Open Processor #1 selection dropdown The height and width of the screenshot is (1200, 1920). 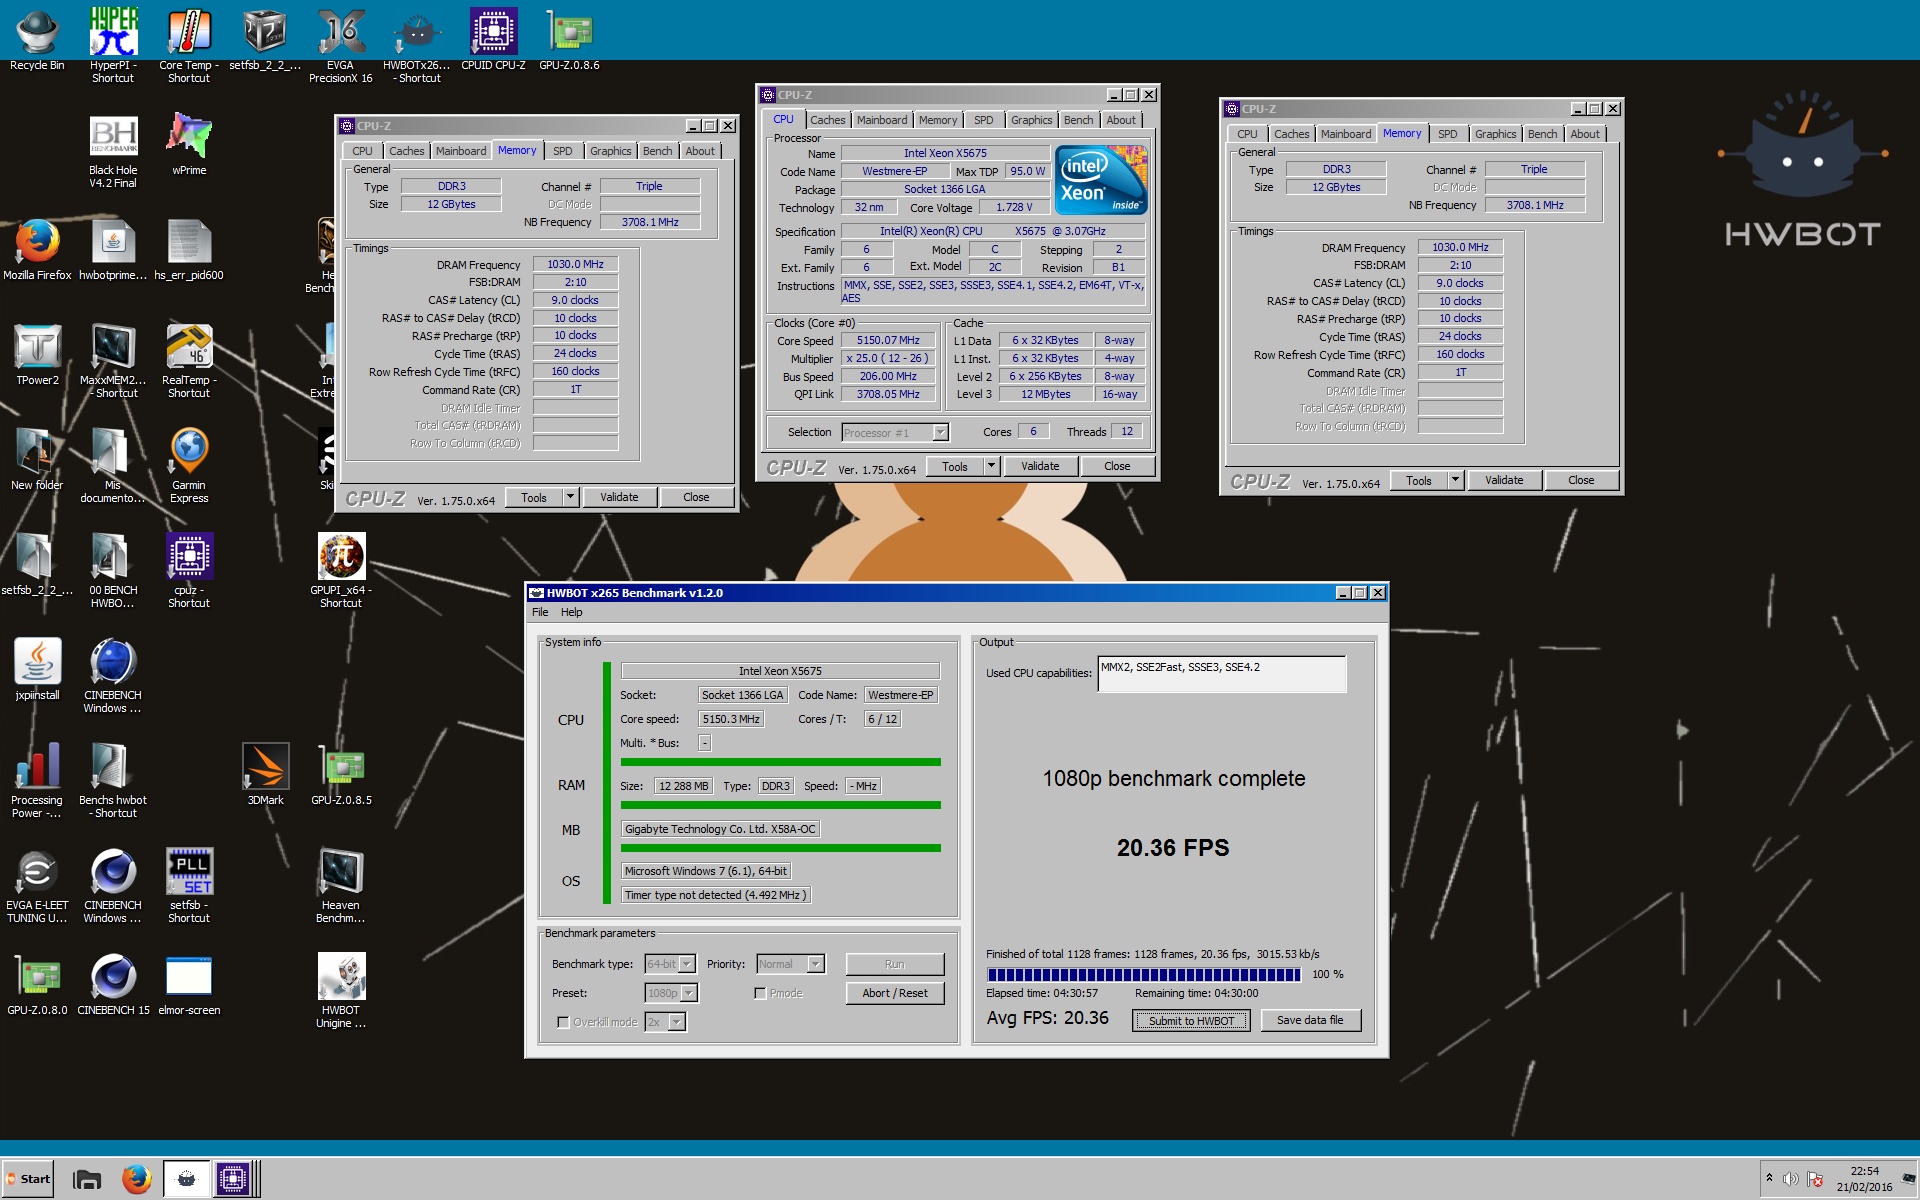click(x=940, y=432)
